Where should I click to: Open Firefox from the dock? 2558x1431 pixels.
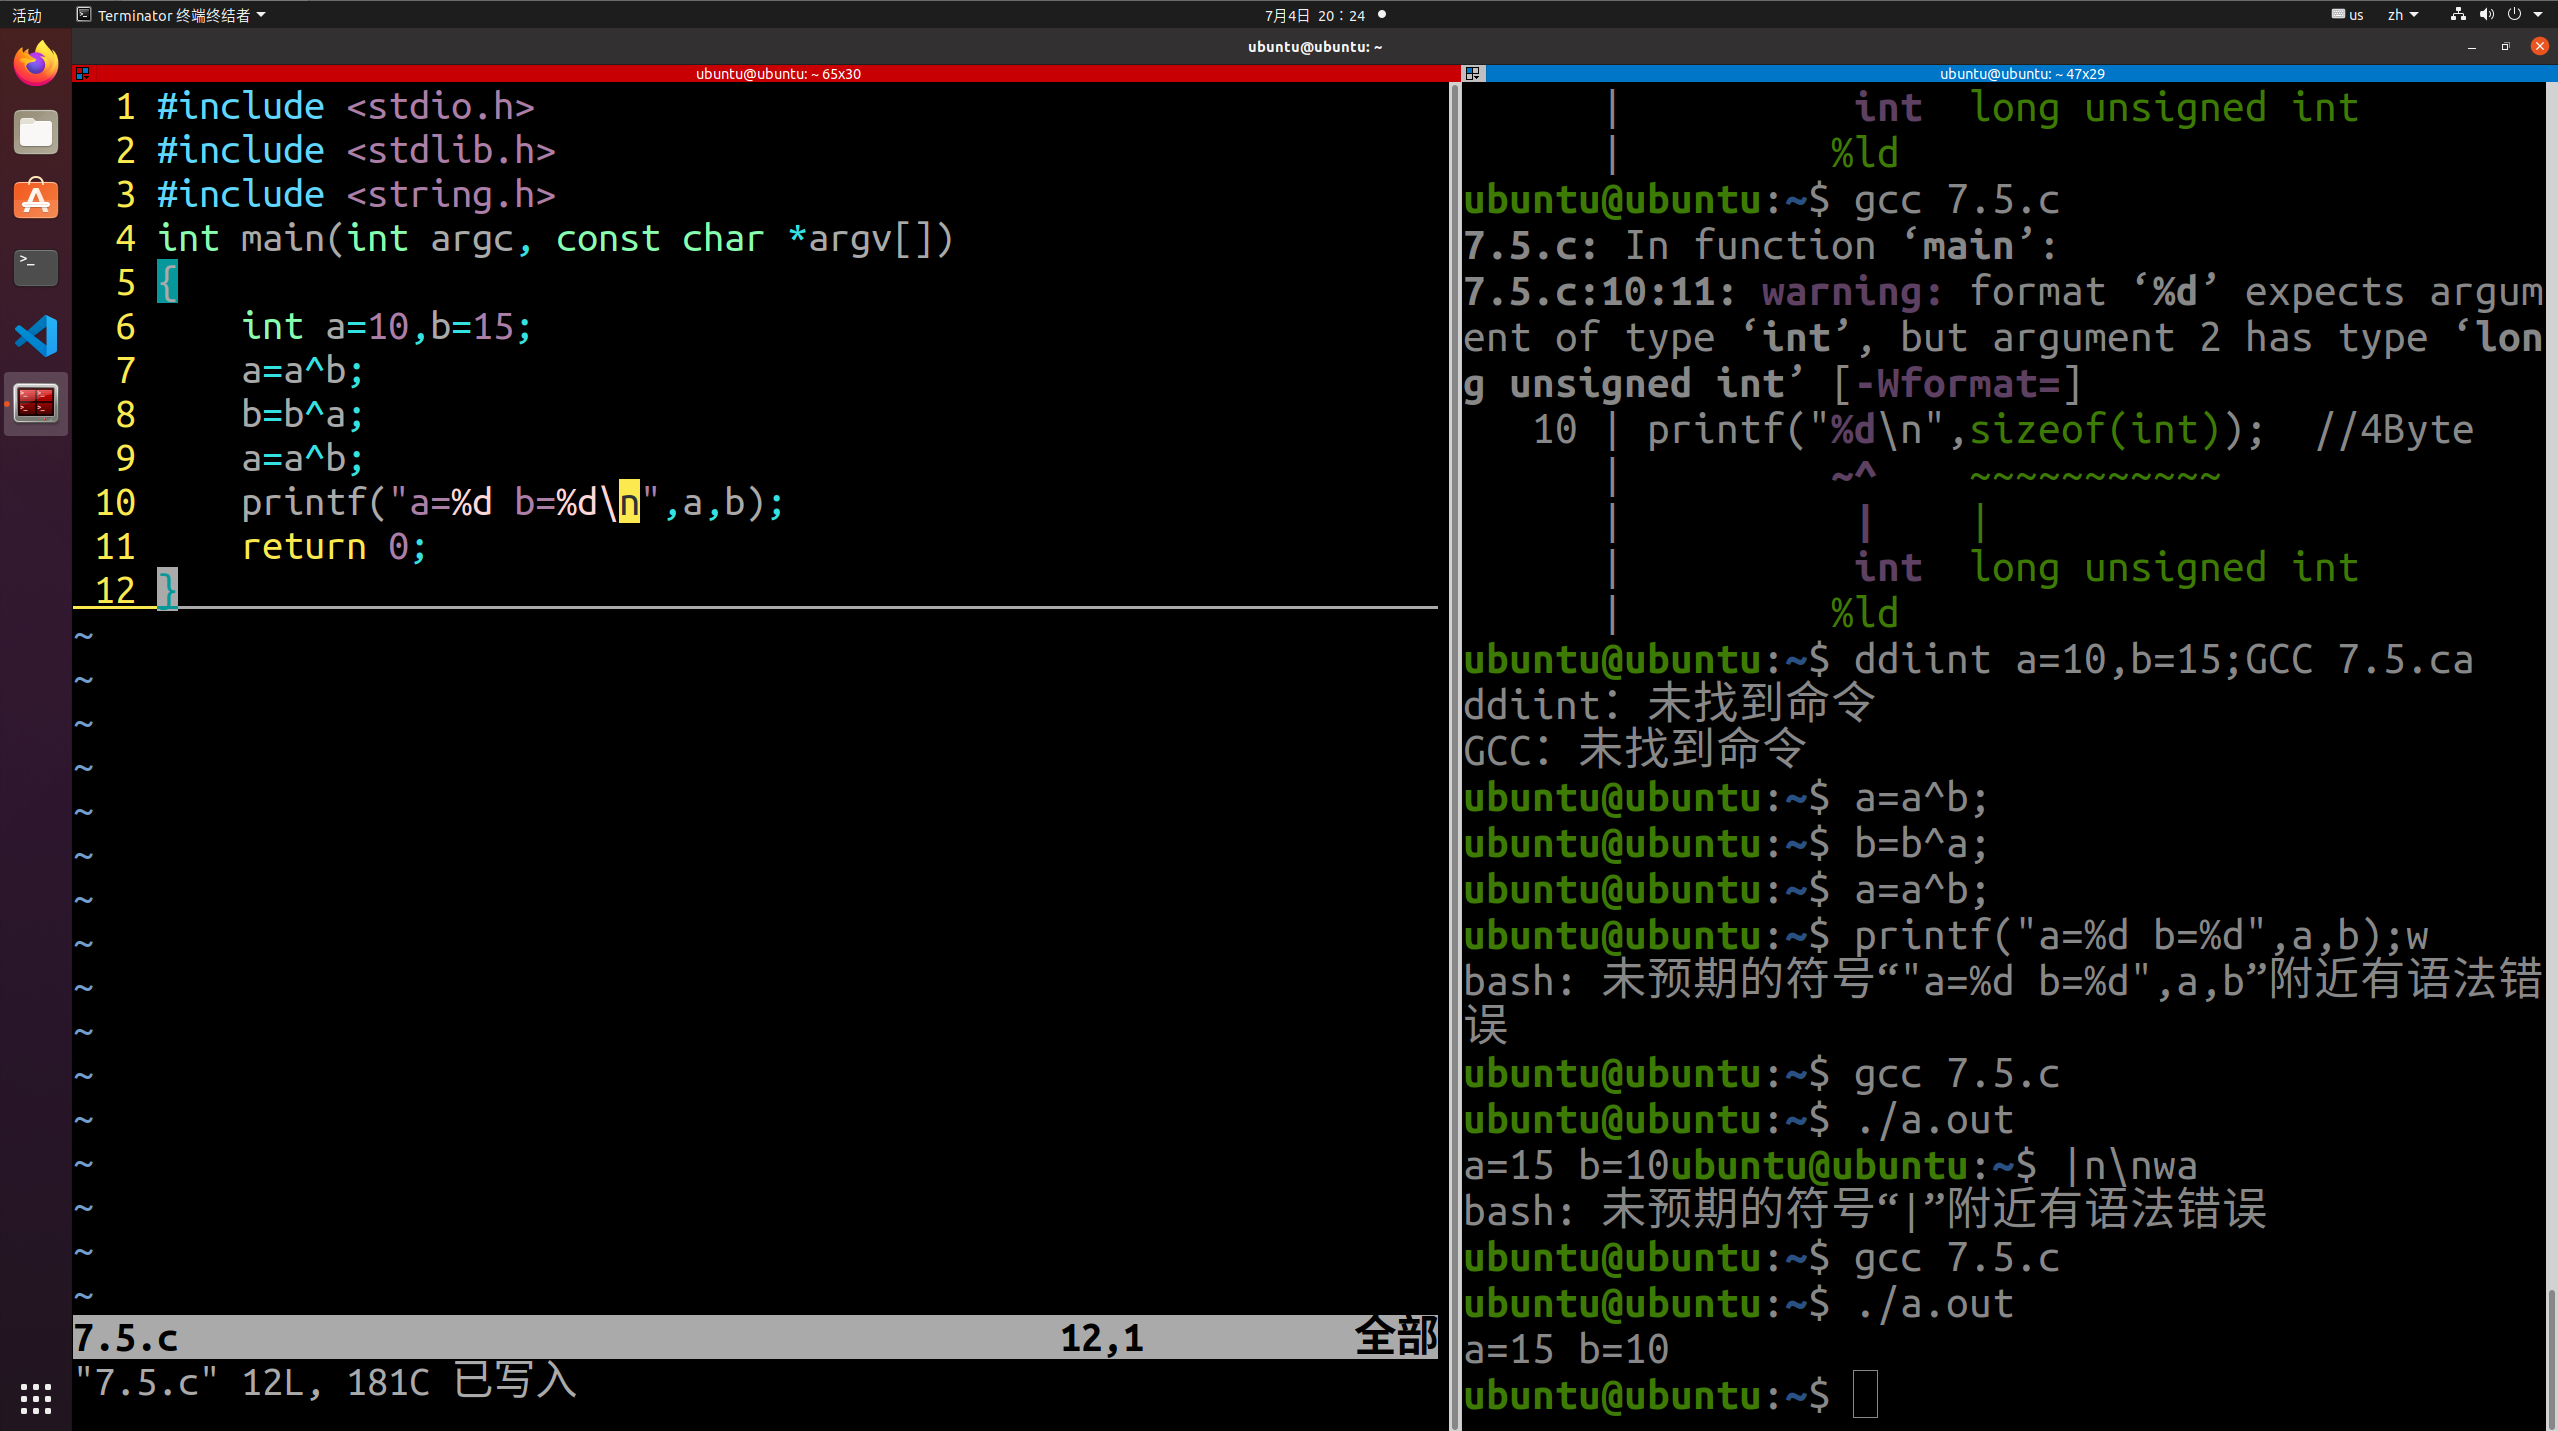pos(36,64)
